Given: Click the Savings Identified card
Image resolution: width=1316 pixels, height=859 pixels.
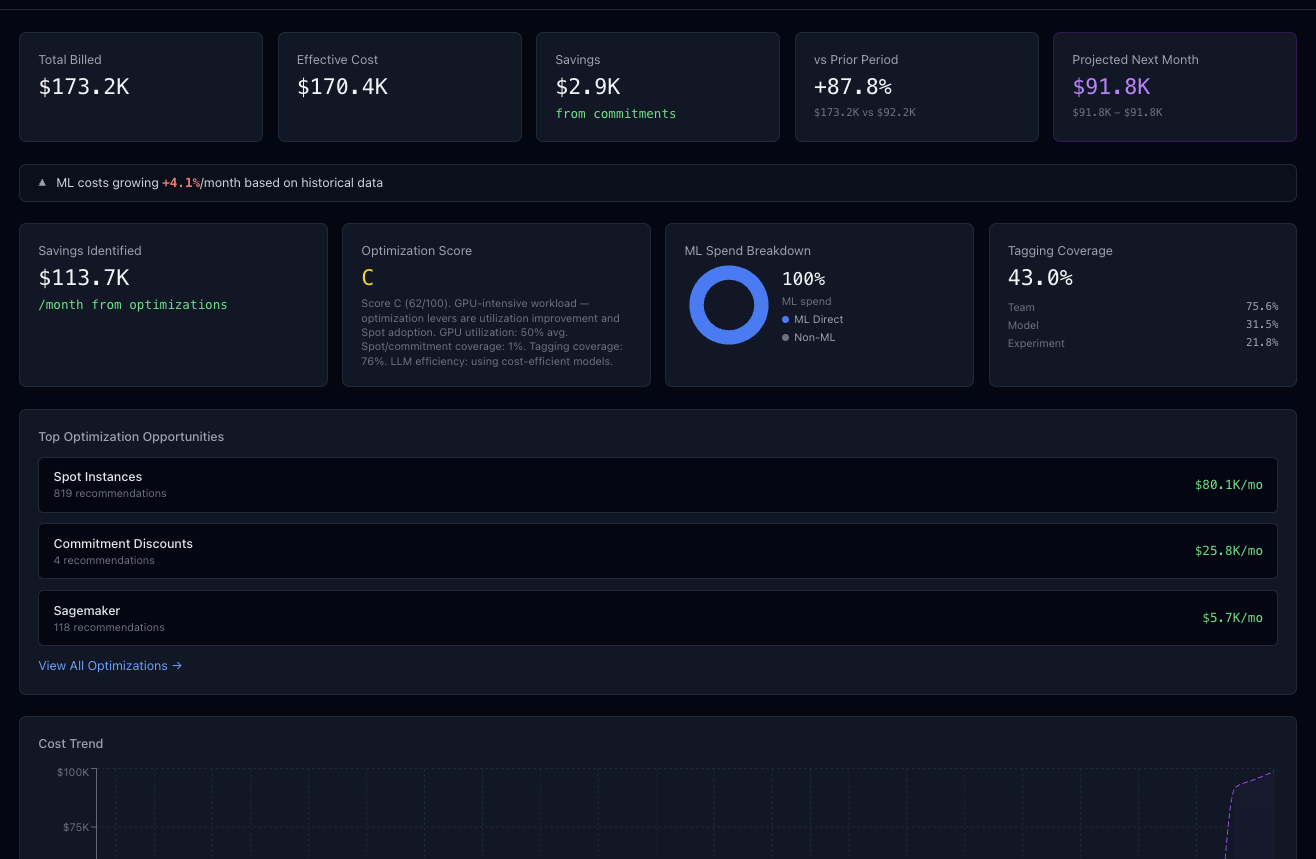Looking at the screenshot, I should [x=173, y=305].
